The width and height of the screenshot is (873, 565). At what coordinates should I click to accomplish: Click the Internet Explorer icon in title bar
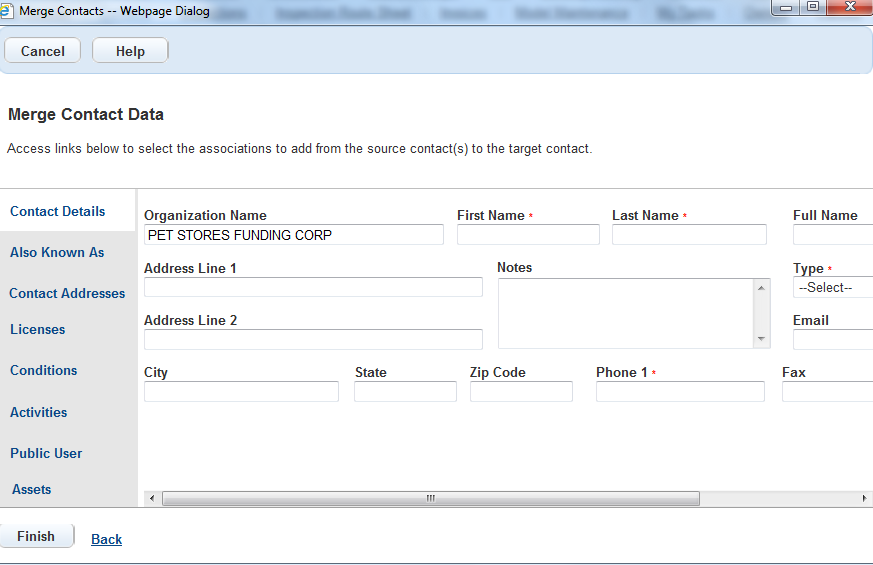point(9,11)
